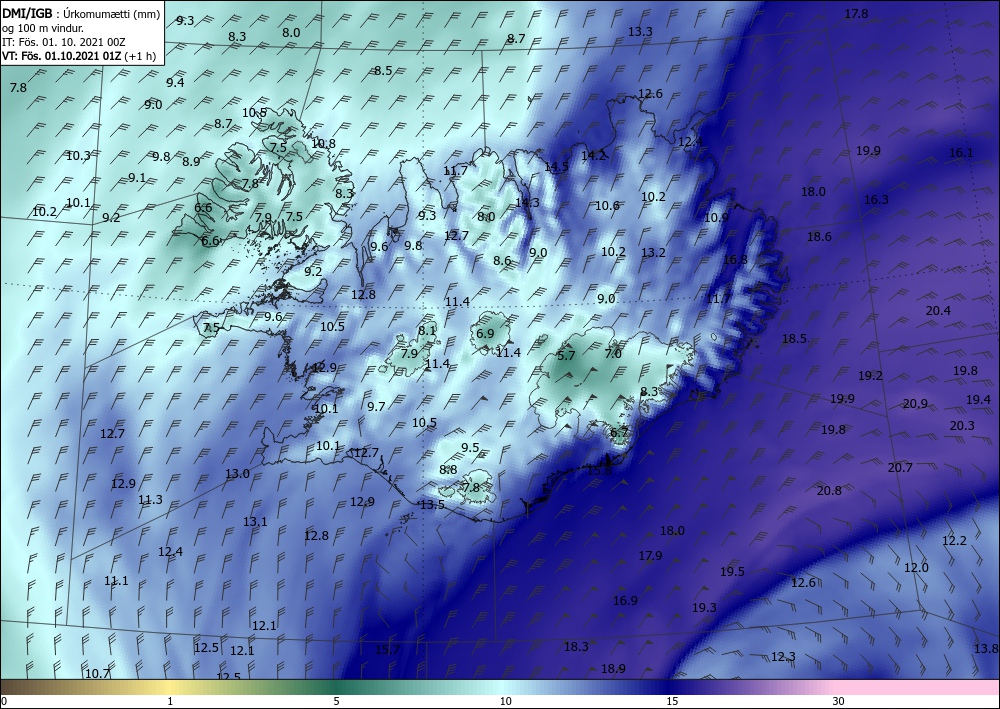Click the 18.3 value on the map

[577, 647]
